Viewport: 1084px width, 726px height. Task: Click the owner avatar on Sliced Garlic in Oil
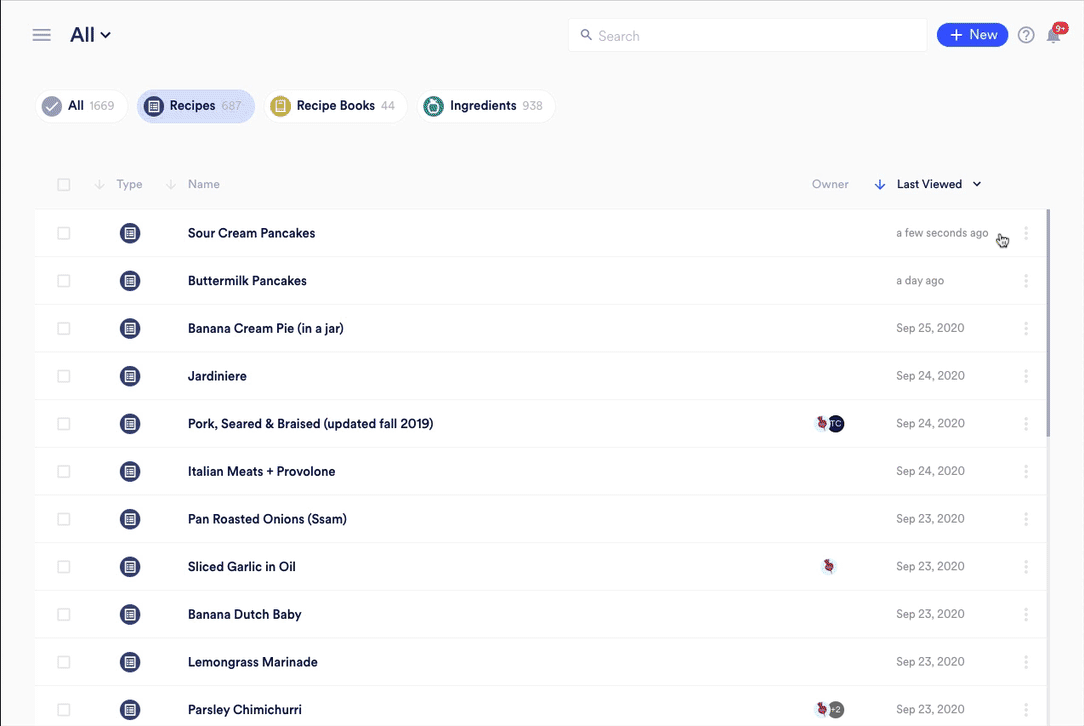click(x=827, y=566)
